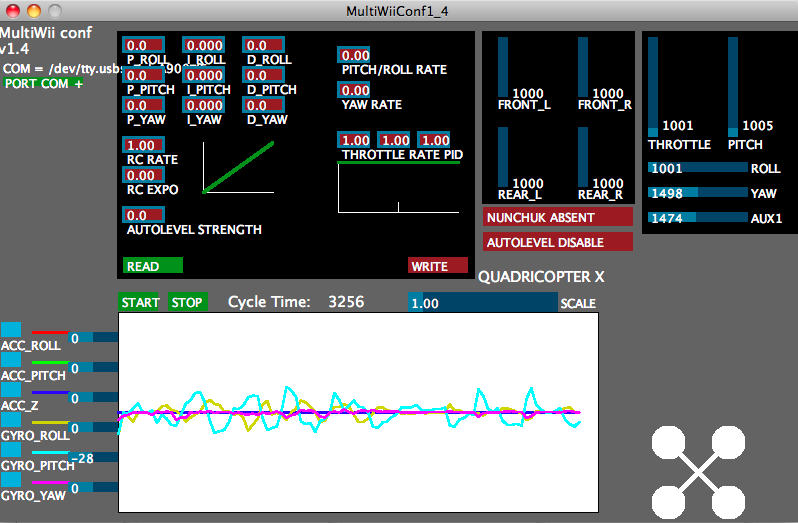This screenshot has width=798, height=523.
Task: Select the RC RATE value field
Action: 144,145
